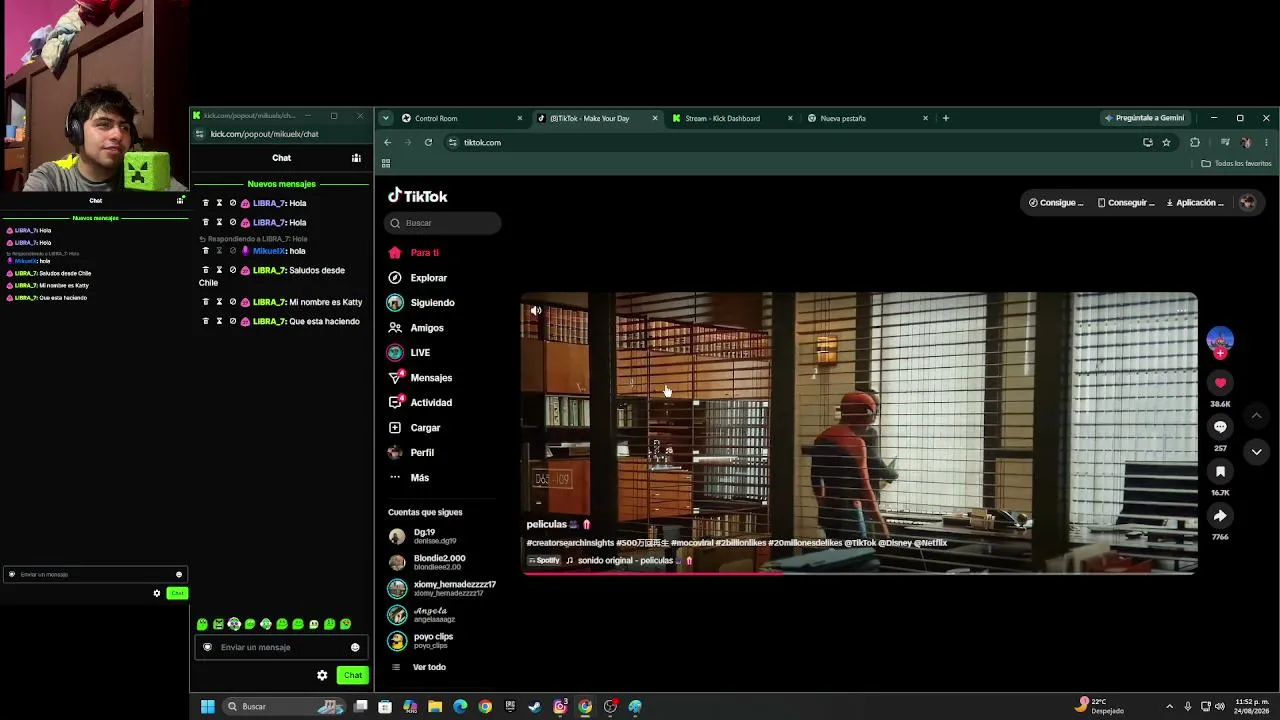The height and width of the screenshot is (720, 1280).
Task: Delete the "Saludos desde Chile" chat message
Action: (206, 270)
